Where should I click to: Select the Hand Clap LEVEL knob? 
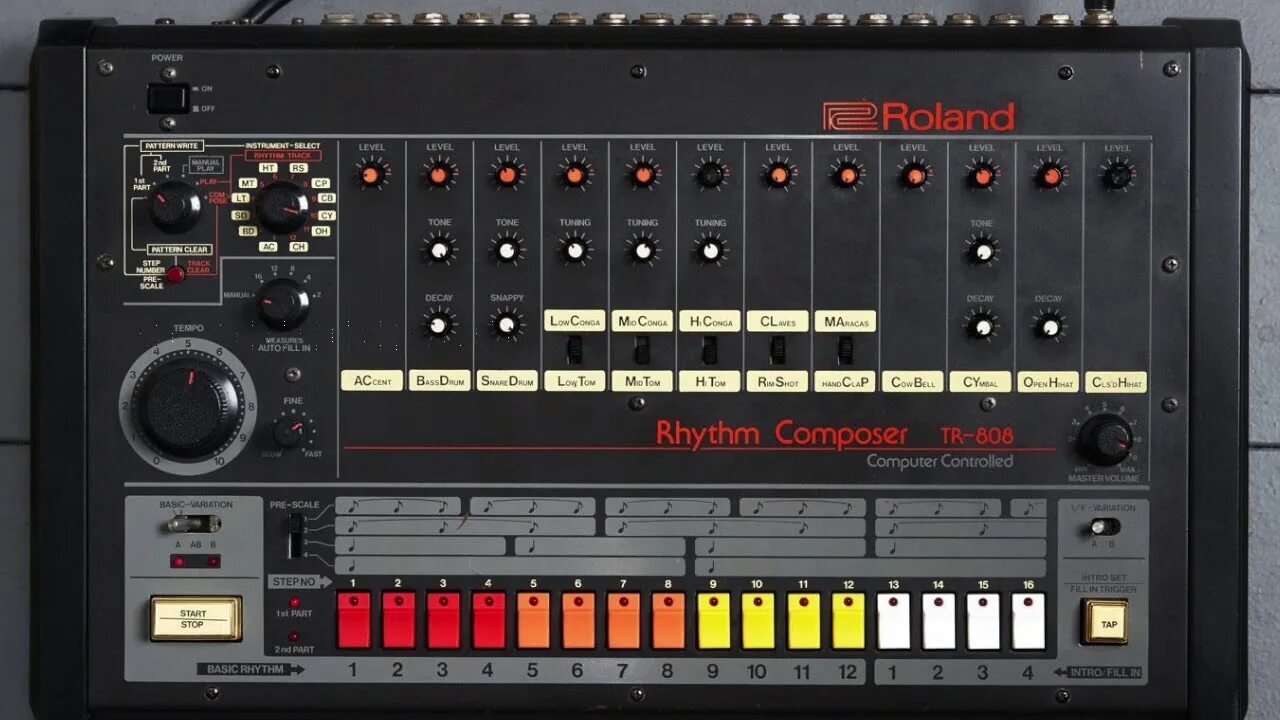click(x=846, y=175)
